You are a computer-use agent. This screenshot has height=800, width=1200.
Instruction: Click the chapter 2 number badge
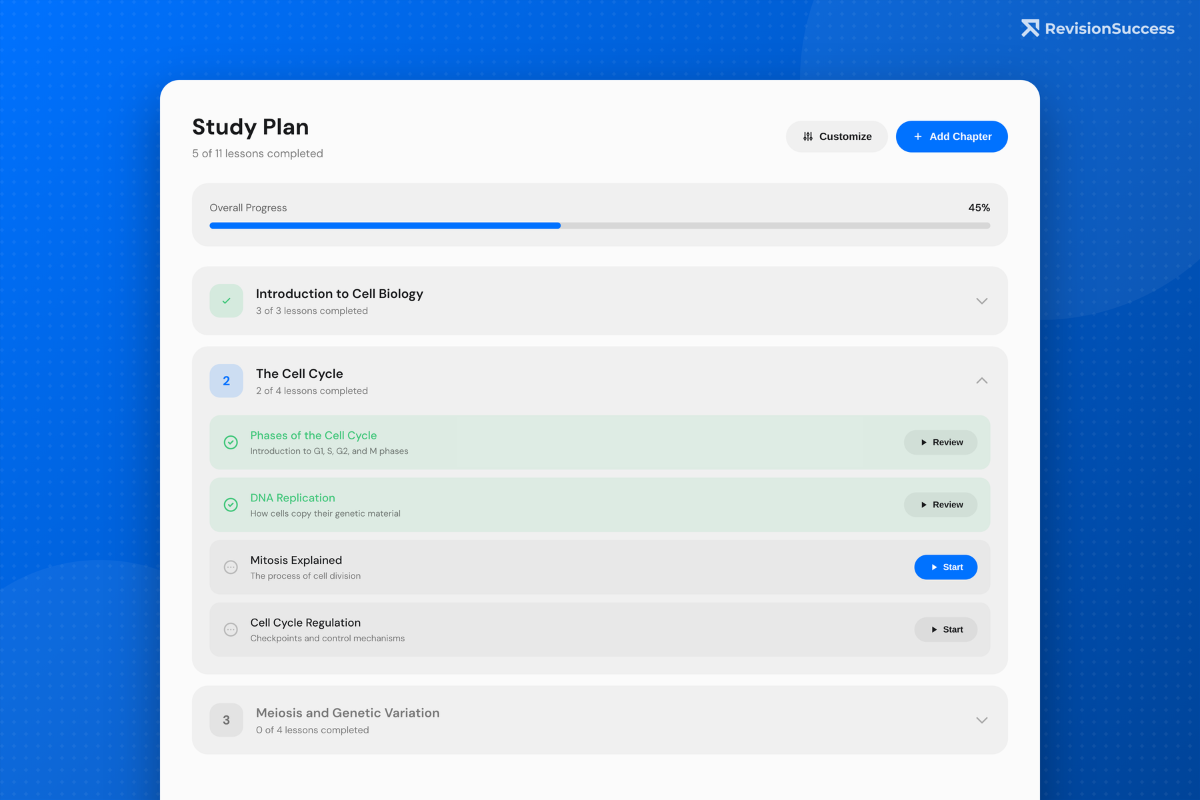226,381
